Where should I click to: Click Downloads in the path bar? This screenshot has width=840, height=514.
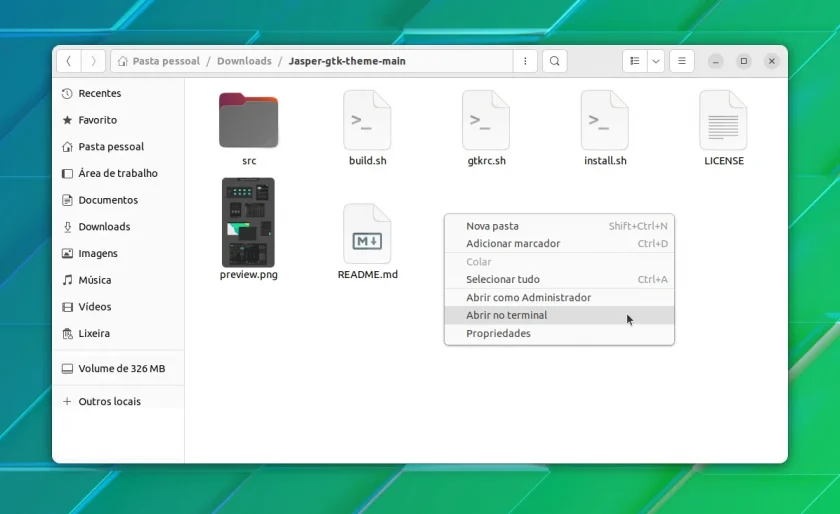point(244,61)
